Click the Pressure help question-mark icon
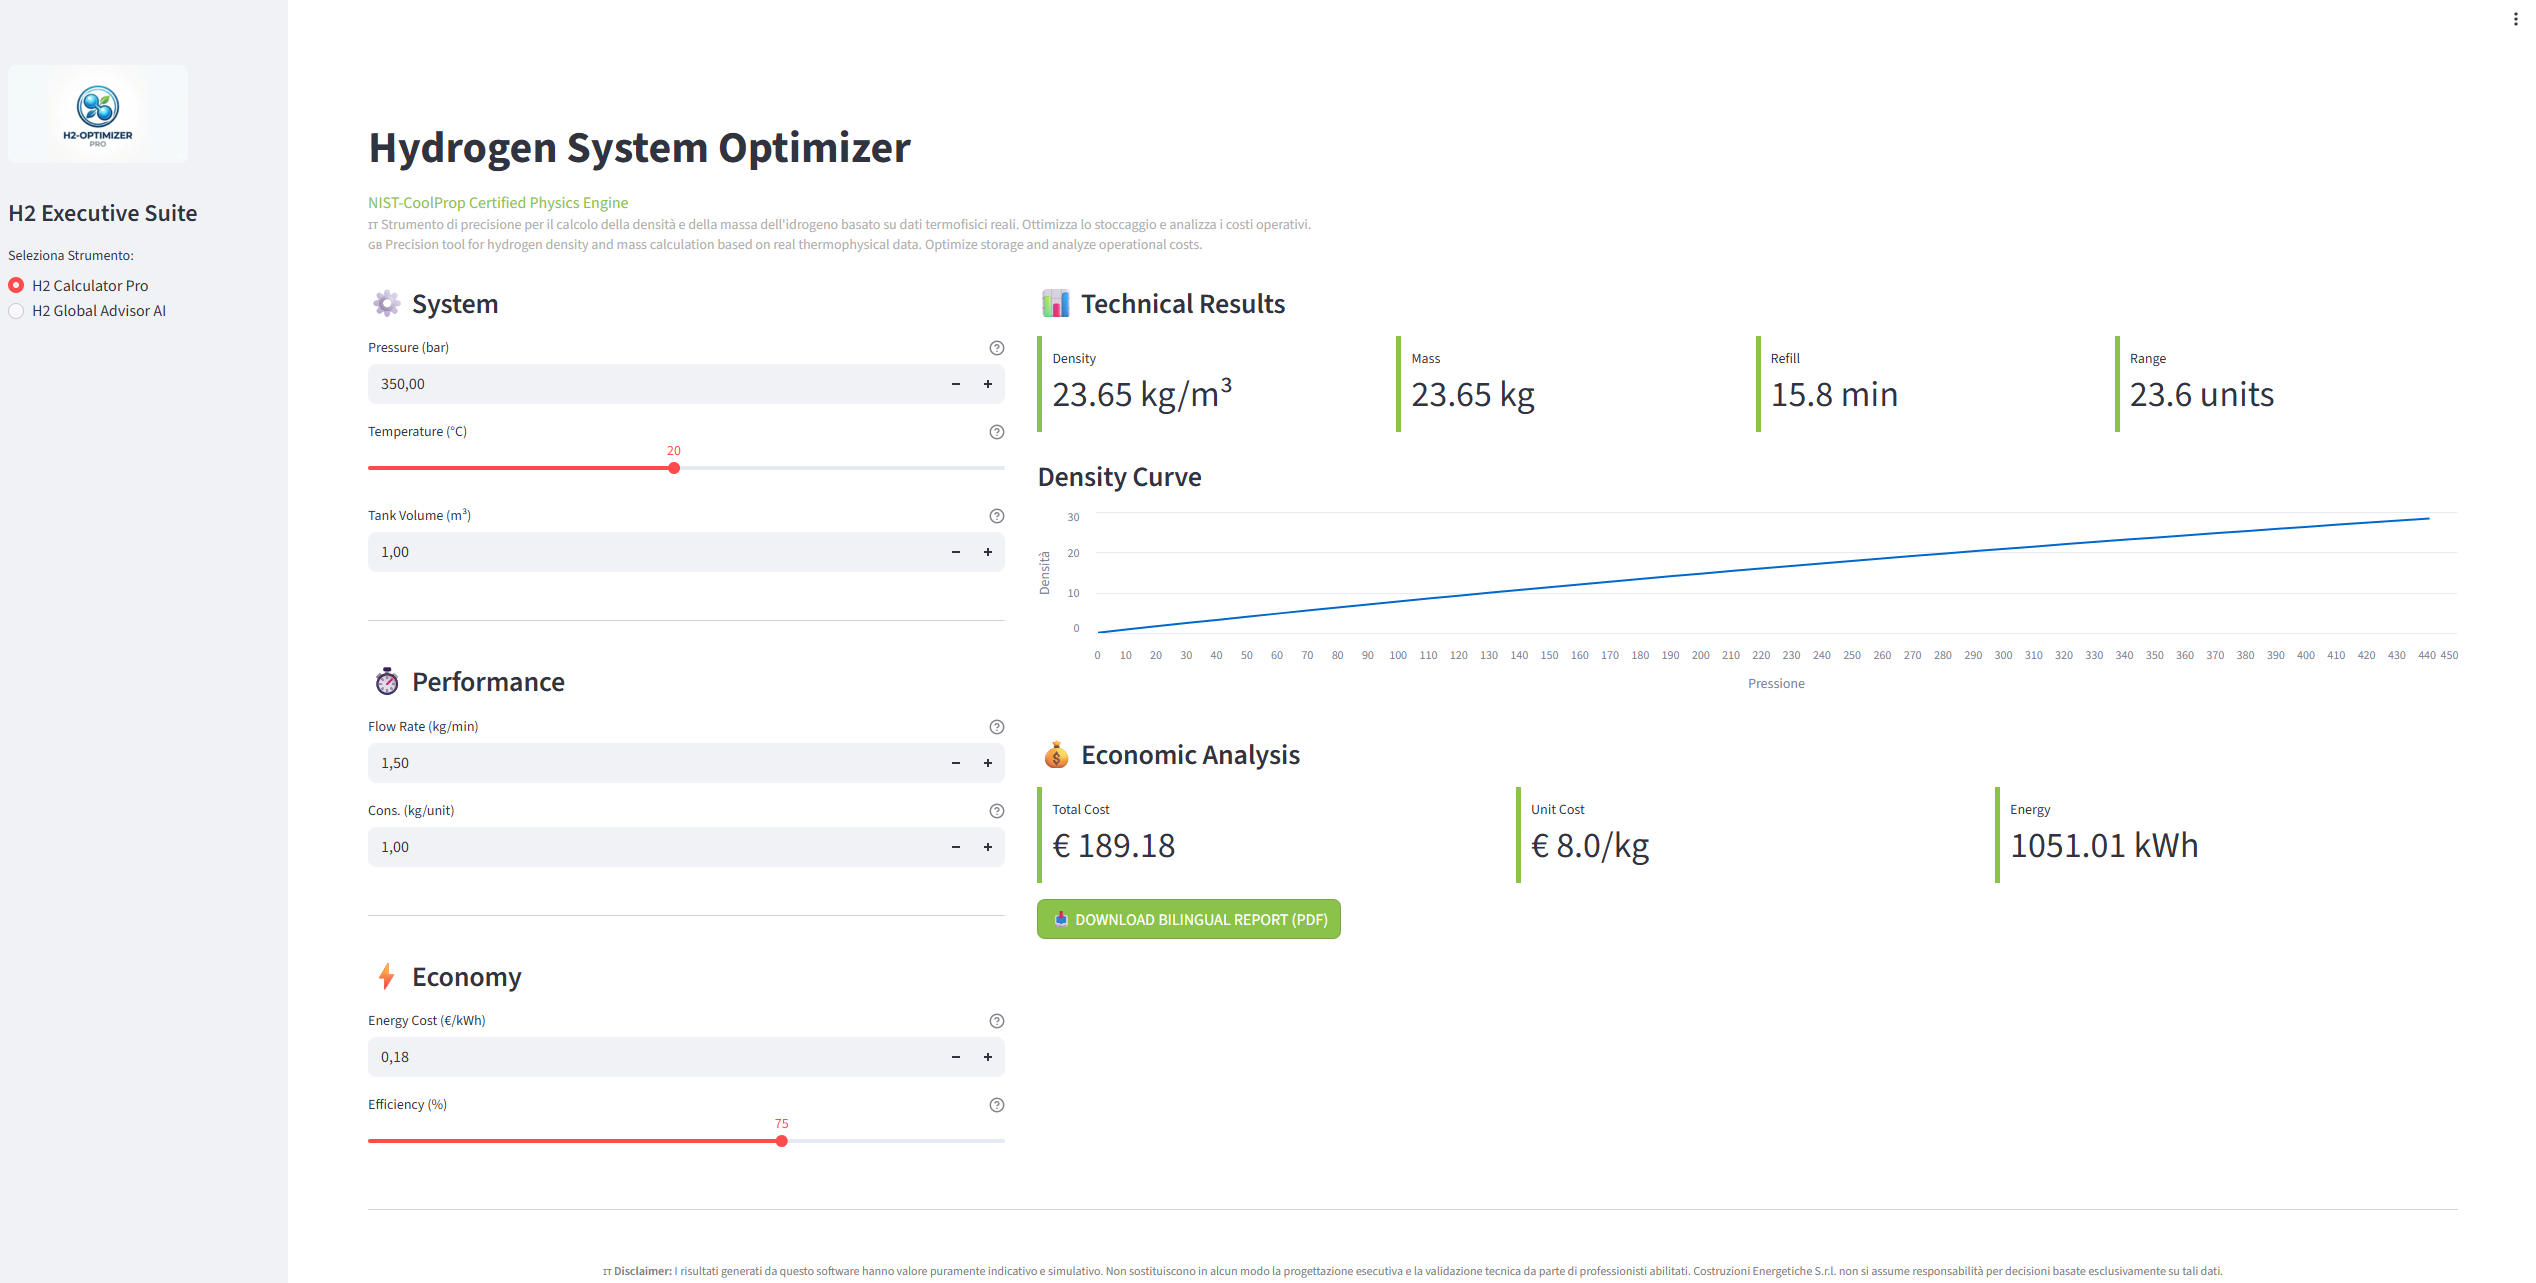The width and height of the screenshot is (2536, 1283). coord(996,348)
